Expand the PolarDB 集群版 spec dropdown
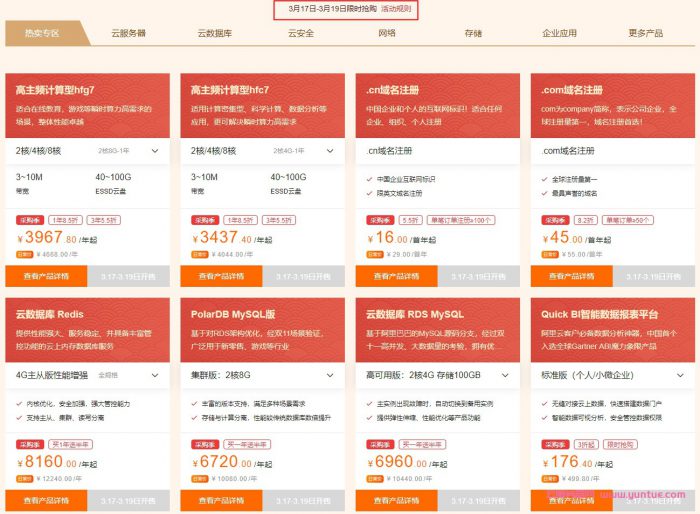Viewport: 700px width, 514px height. (330, 375)
